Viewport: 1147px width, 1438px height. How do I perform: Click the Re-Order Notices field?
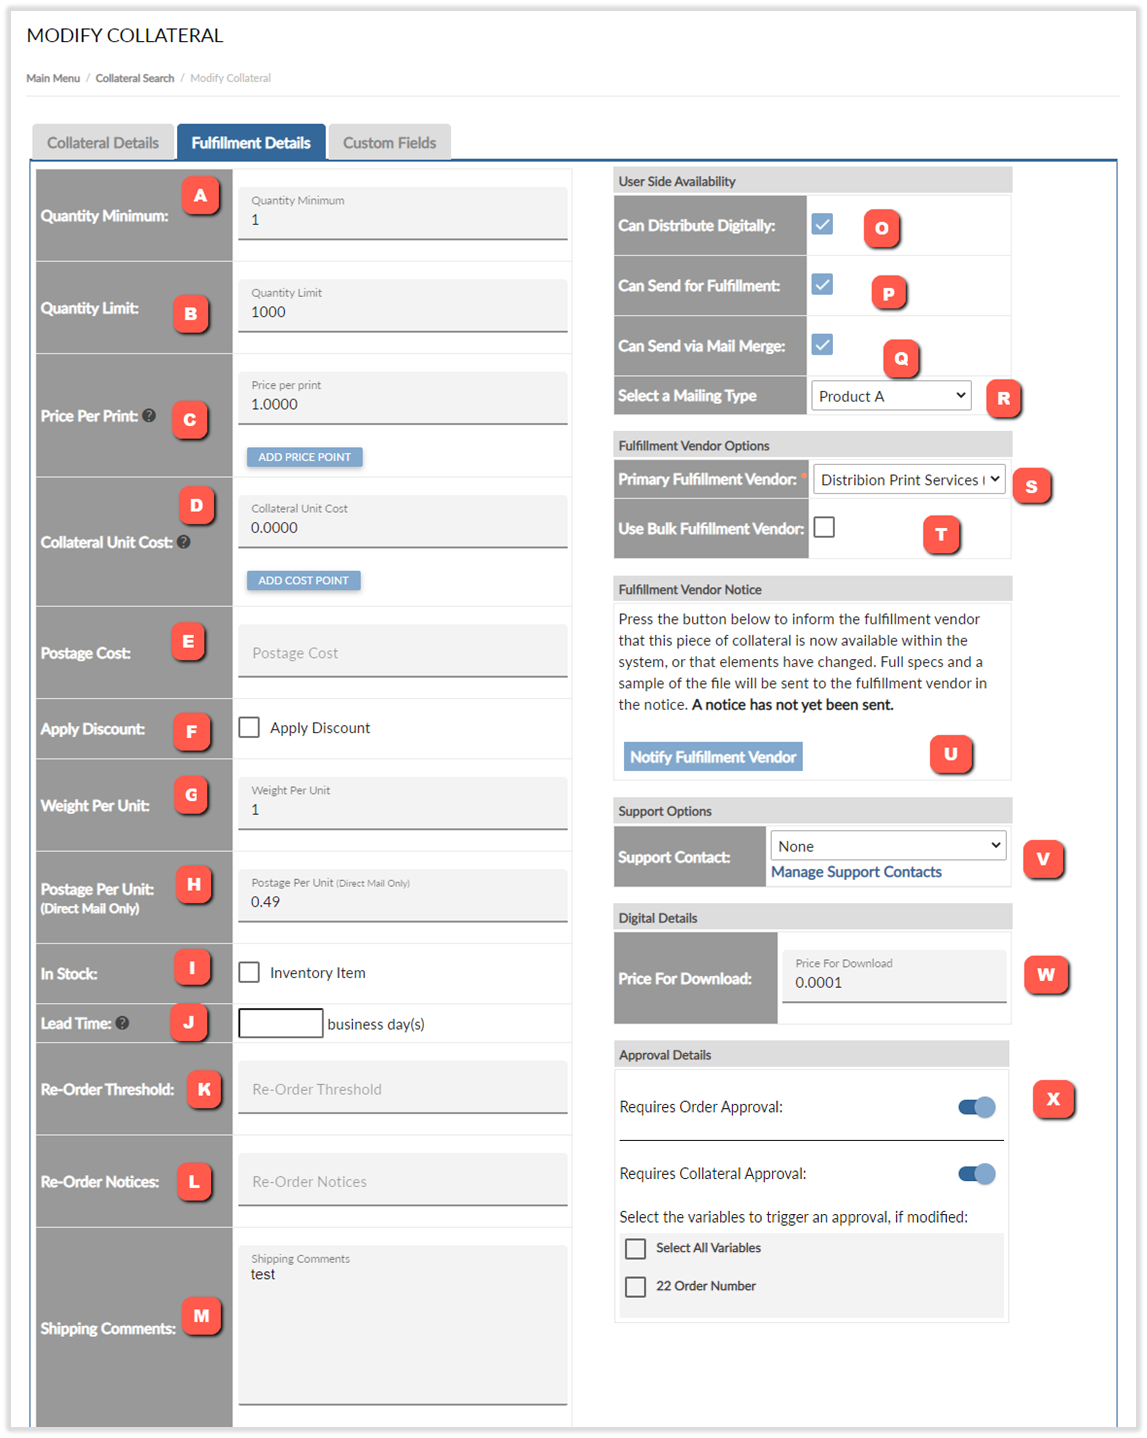point(403,1179)
